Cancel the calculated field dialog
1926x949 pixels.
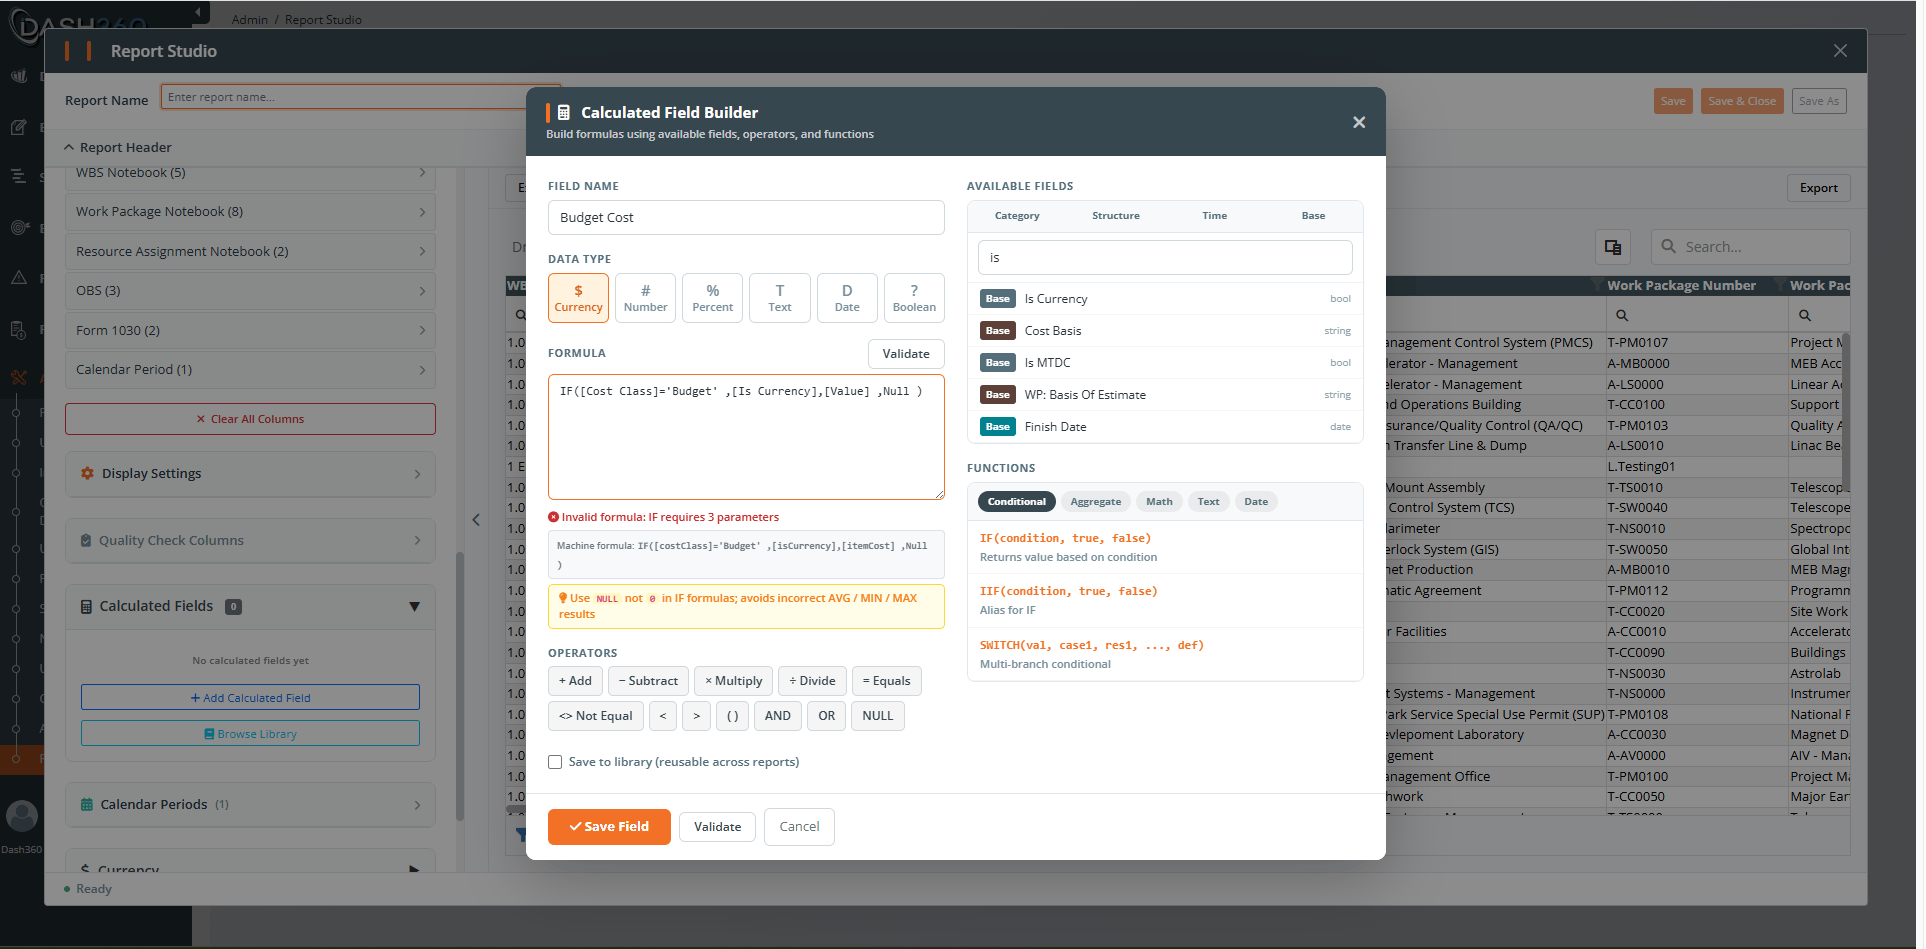(799, 827)
